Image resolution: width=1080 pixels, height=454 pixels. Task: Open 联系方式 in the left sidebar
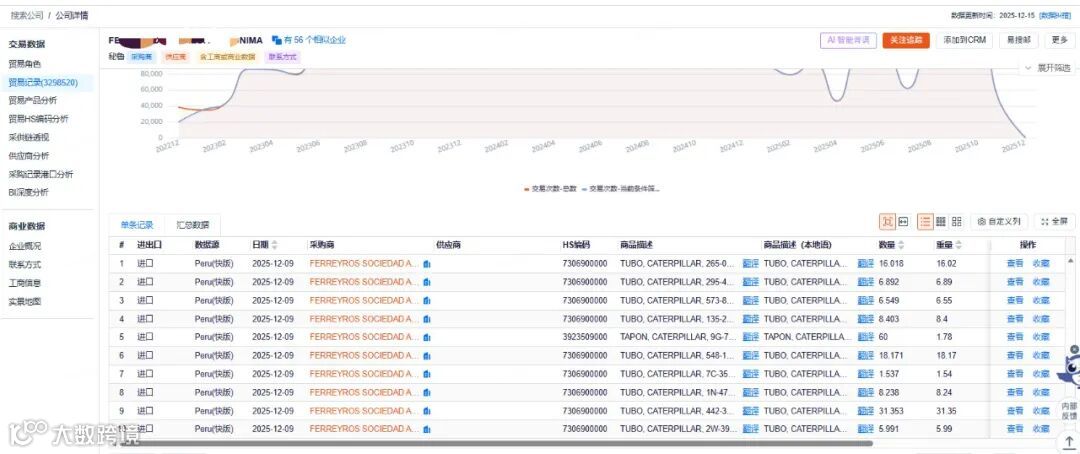point(24,265)
